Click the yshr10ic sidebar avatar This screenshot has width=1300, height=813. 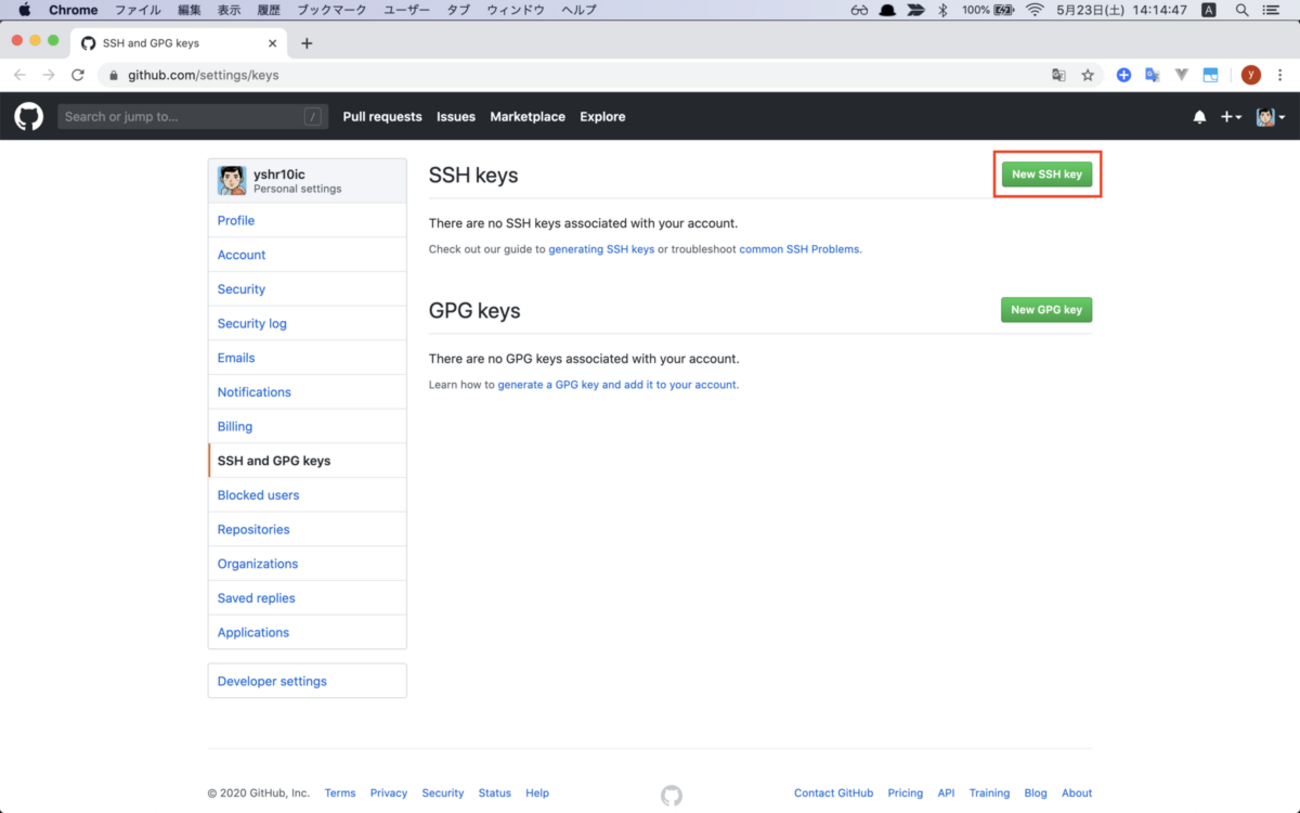(232, 180)
